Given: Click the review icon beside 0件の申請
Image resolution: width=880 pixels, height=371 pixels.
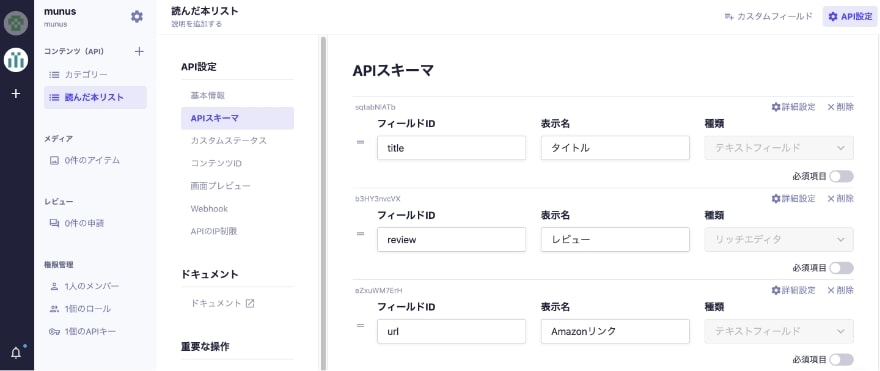Looking at the screenshot, I should [x=54, y=223].
